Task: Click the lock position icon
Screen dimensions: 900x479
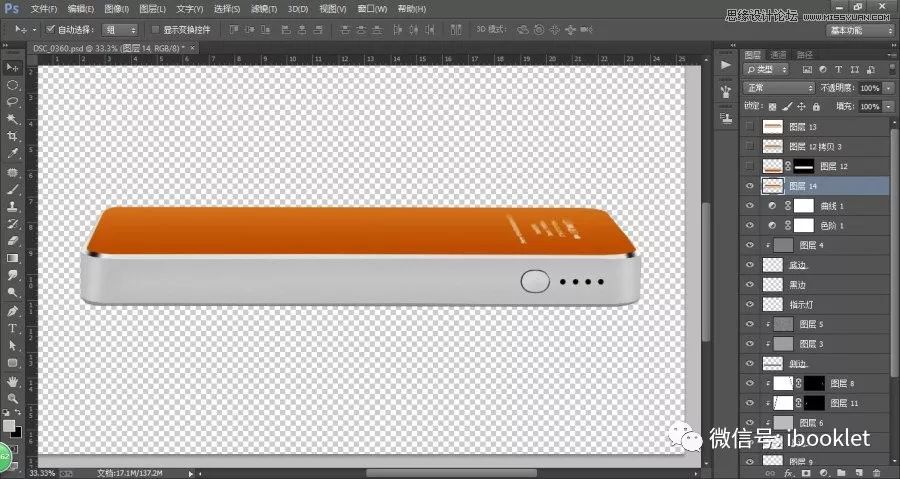Action: (802, 107)
